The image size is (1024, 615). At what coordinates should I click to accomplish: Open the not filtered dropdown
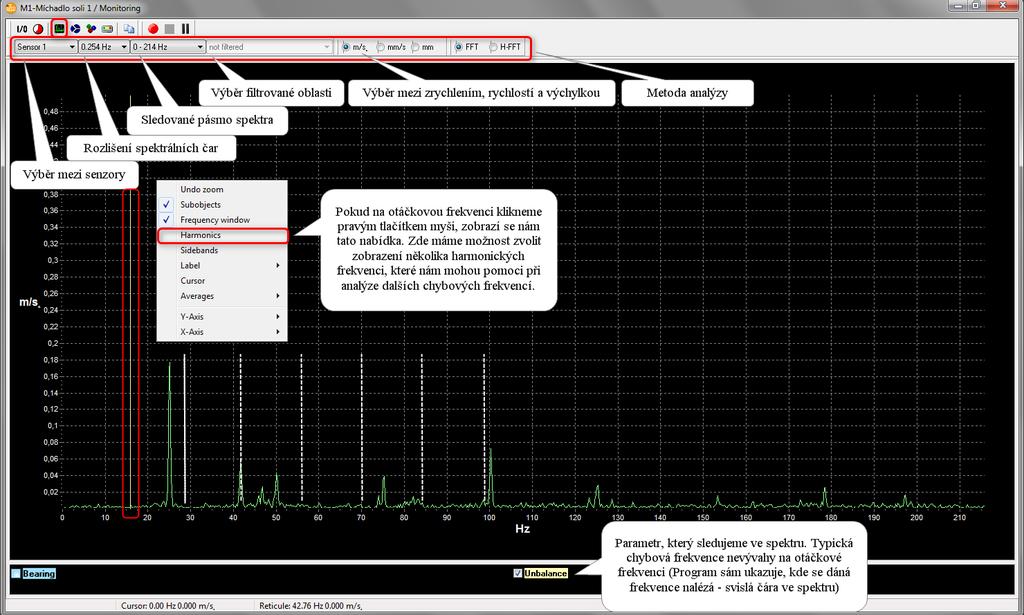[x=269, y=47]
